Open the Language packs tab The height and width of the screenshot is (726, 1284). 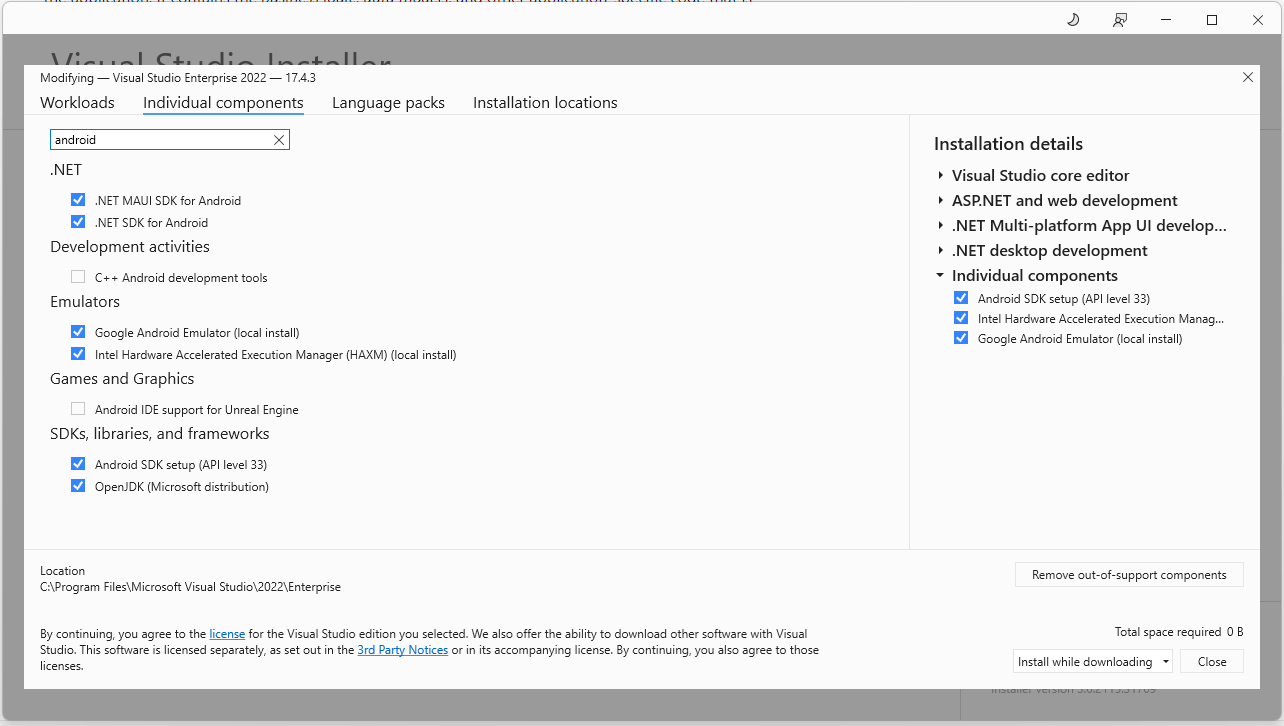pyautogui.click(x=388, y=103)
